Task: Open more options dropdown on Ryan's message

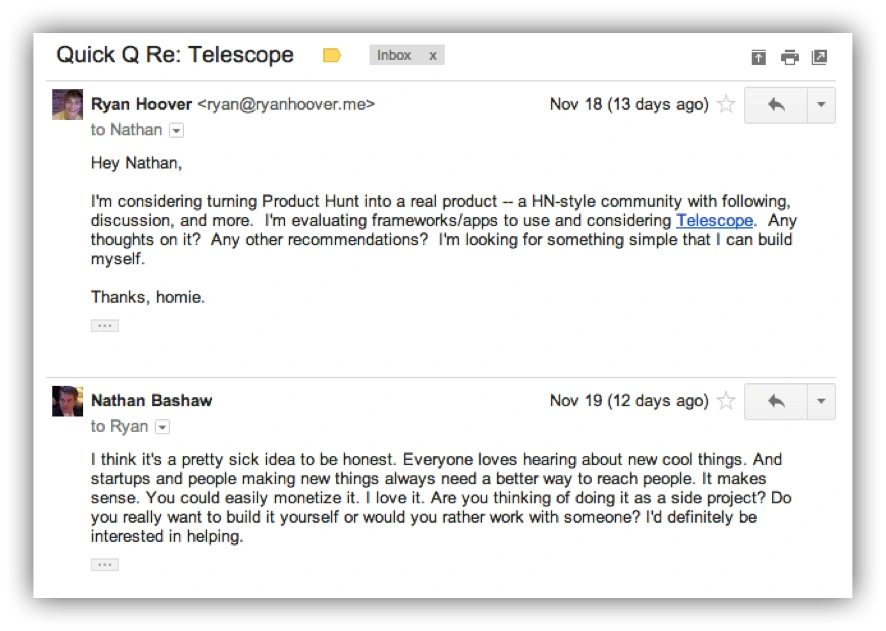Action: coord(821,104)
